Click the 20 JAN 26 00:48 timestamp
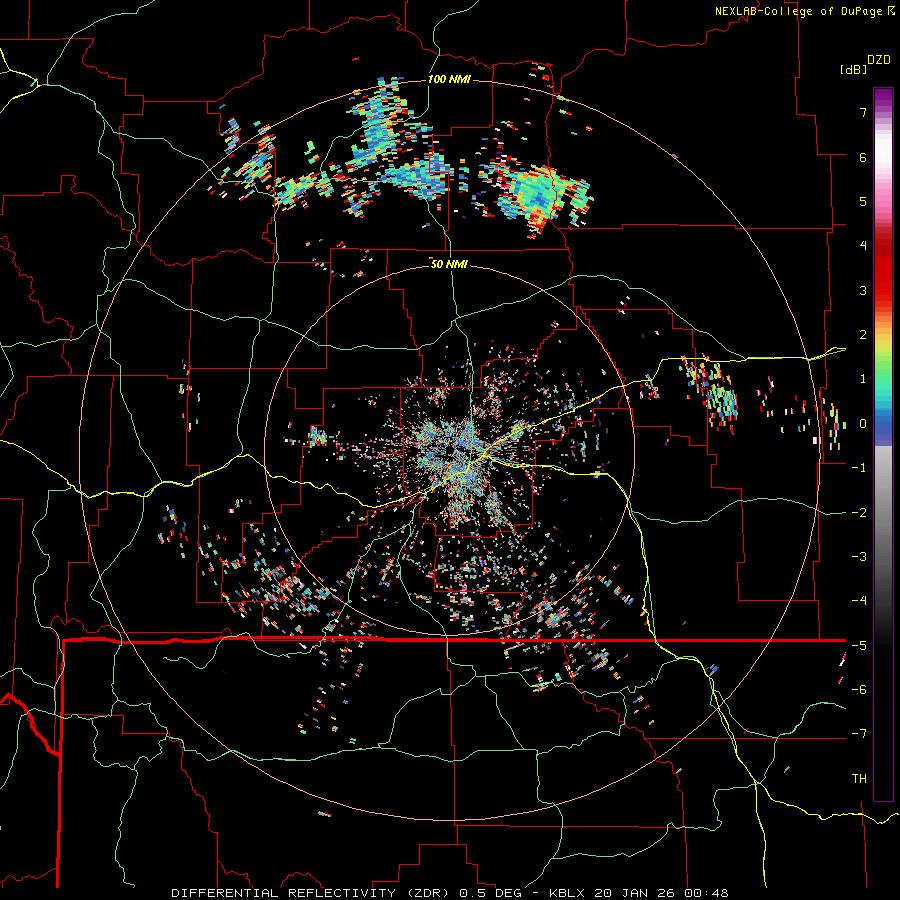The width and height of the screenshot is (900, 900). pos(663,893)
